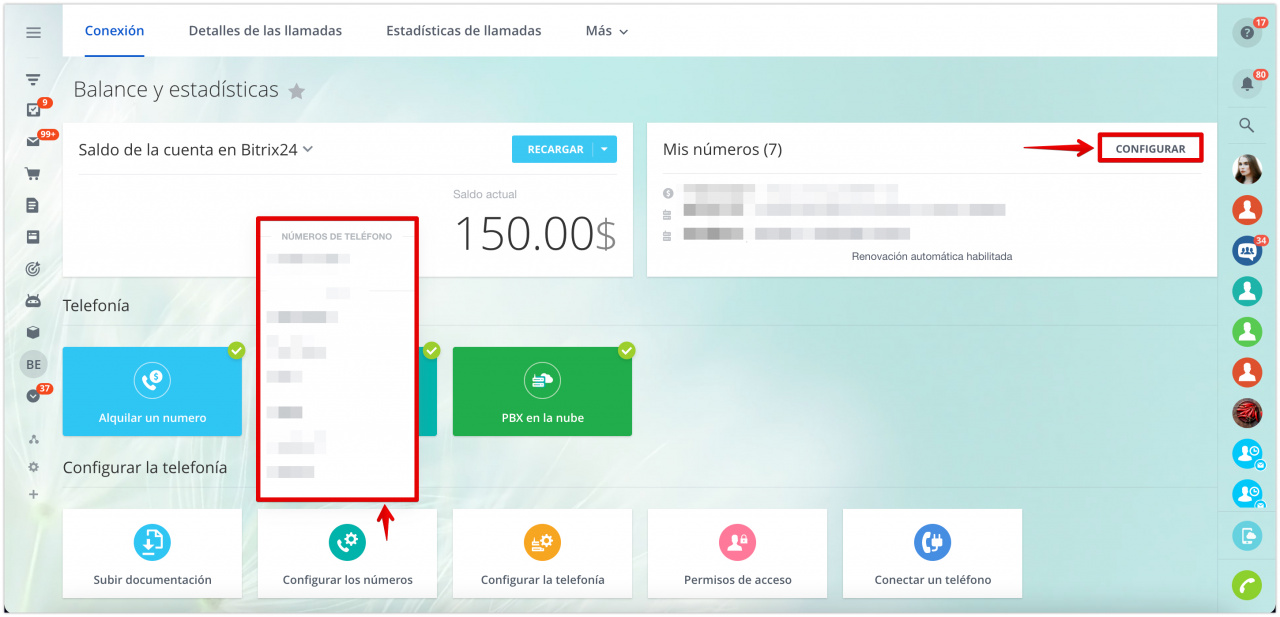Screen dimensions: 1280x617
Task: Click the orange Configurar la telefonía icon
Action: pyautogui.click(x=542, y=542)
